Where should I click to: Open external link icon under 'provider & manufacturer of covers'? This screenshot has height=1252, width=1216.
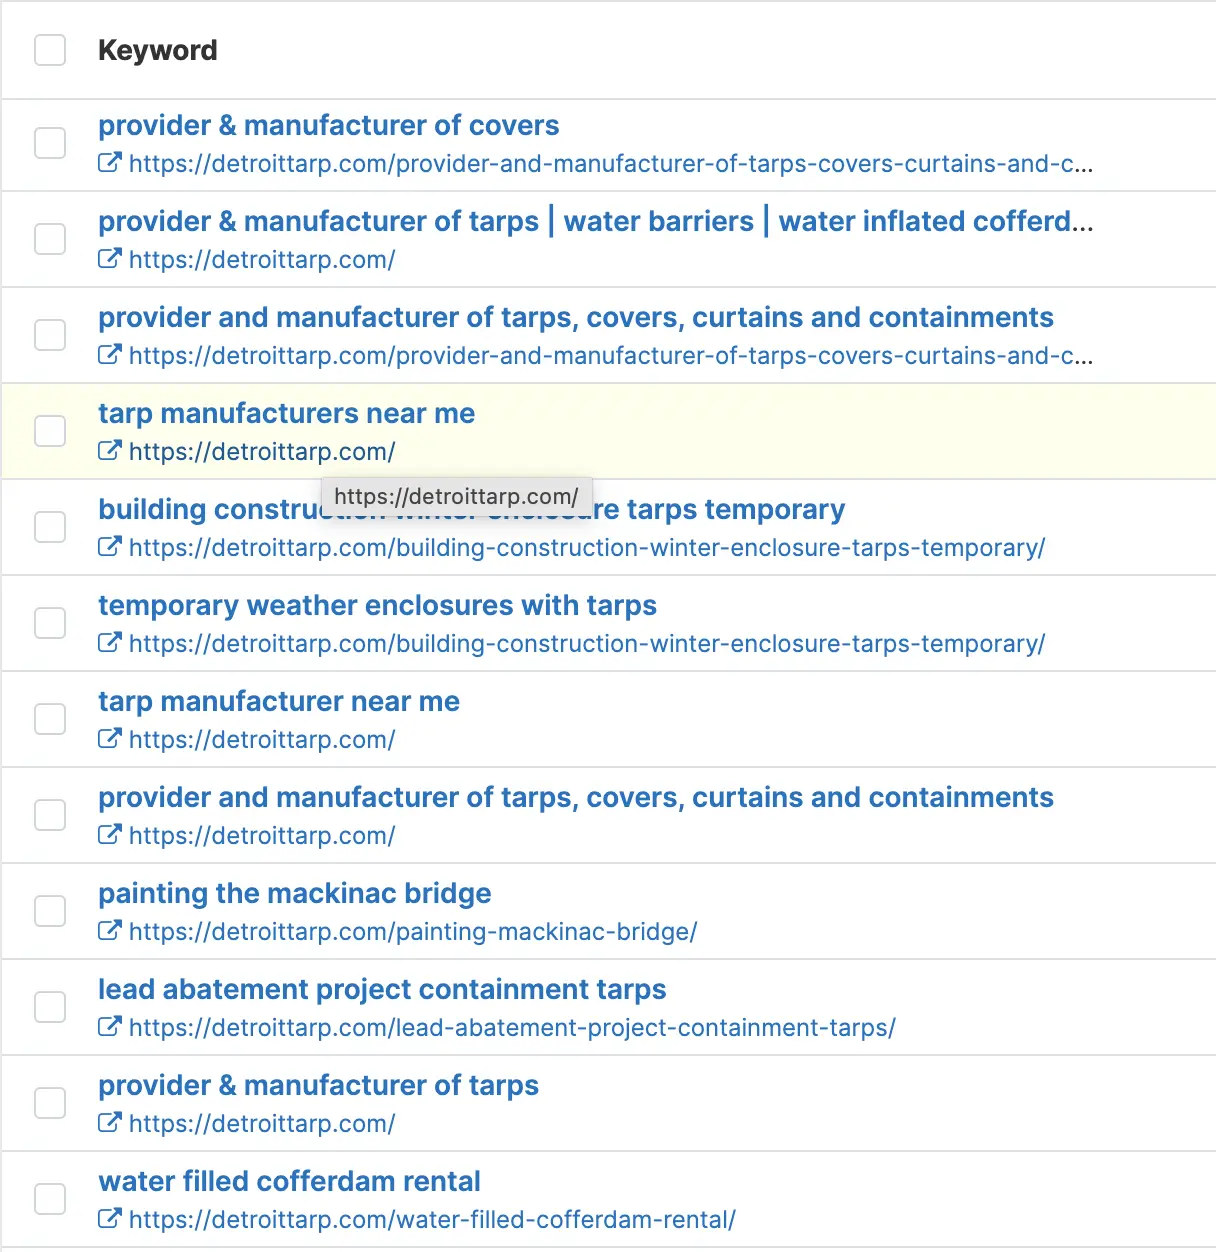(x=110, y=163)
